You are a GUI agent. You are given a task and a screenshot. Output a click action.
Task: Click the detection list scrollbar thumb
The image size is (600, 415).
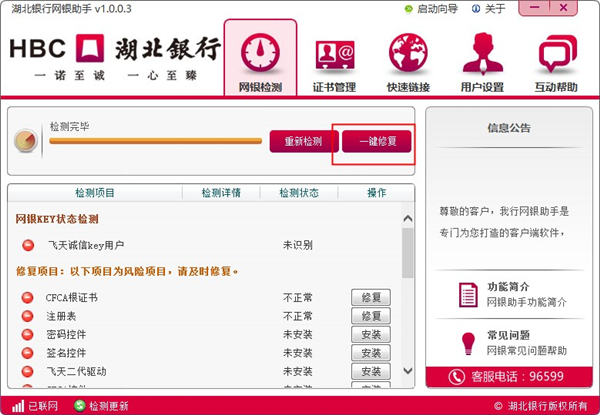408,253
